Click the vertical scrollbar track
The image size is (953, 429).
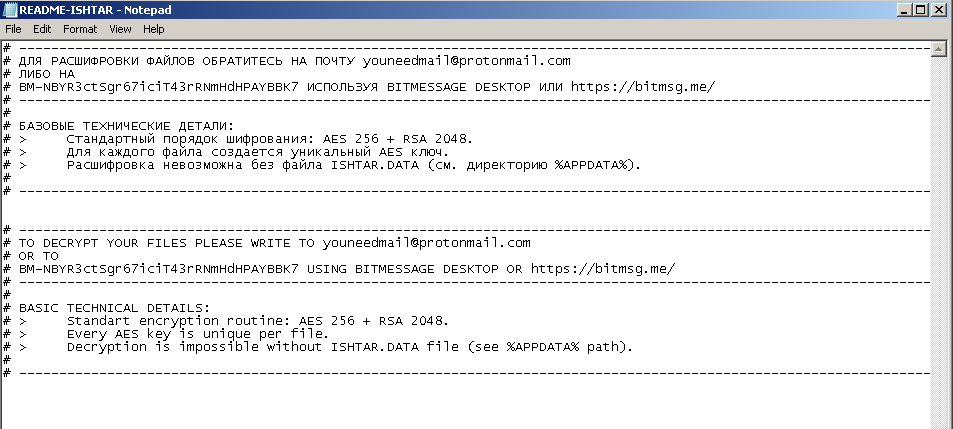[x=938, y=250]
